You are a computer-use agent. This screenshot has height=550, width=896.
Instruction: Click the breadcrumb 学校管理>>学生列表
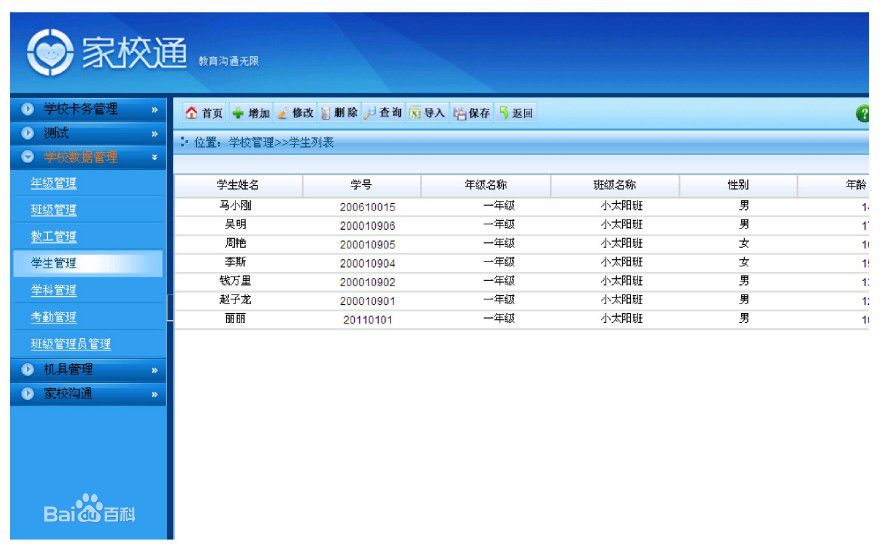click(281, 142)
